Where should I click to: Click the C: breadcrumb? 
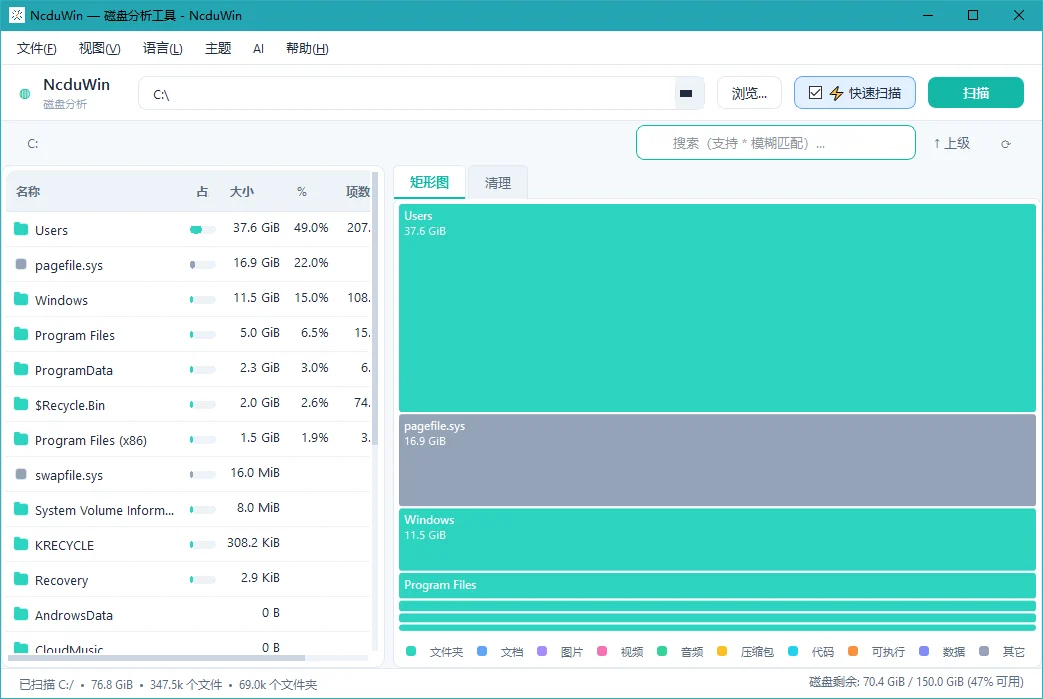tap(33, 144)
